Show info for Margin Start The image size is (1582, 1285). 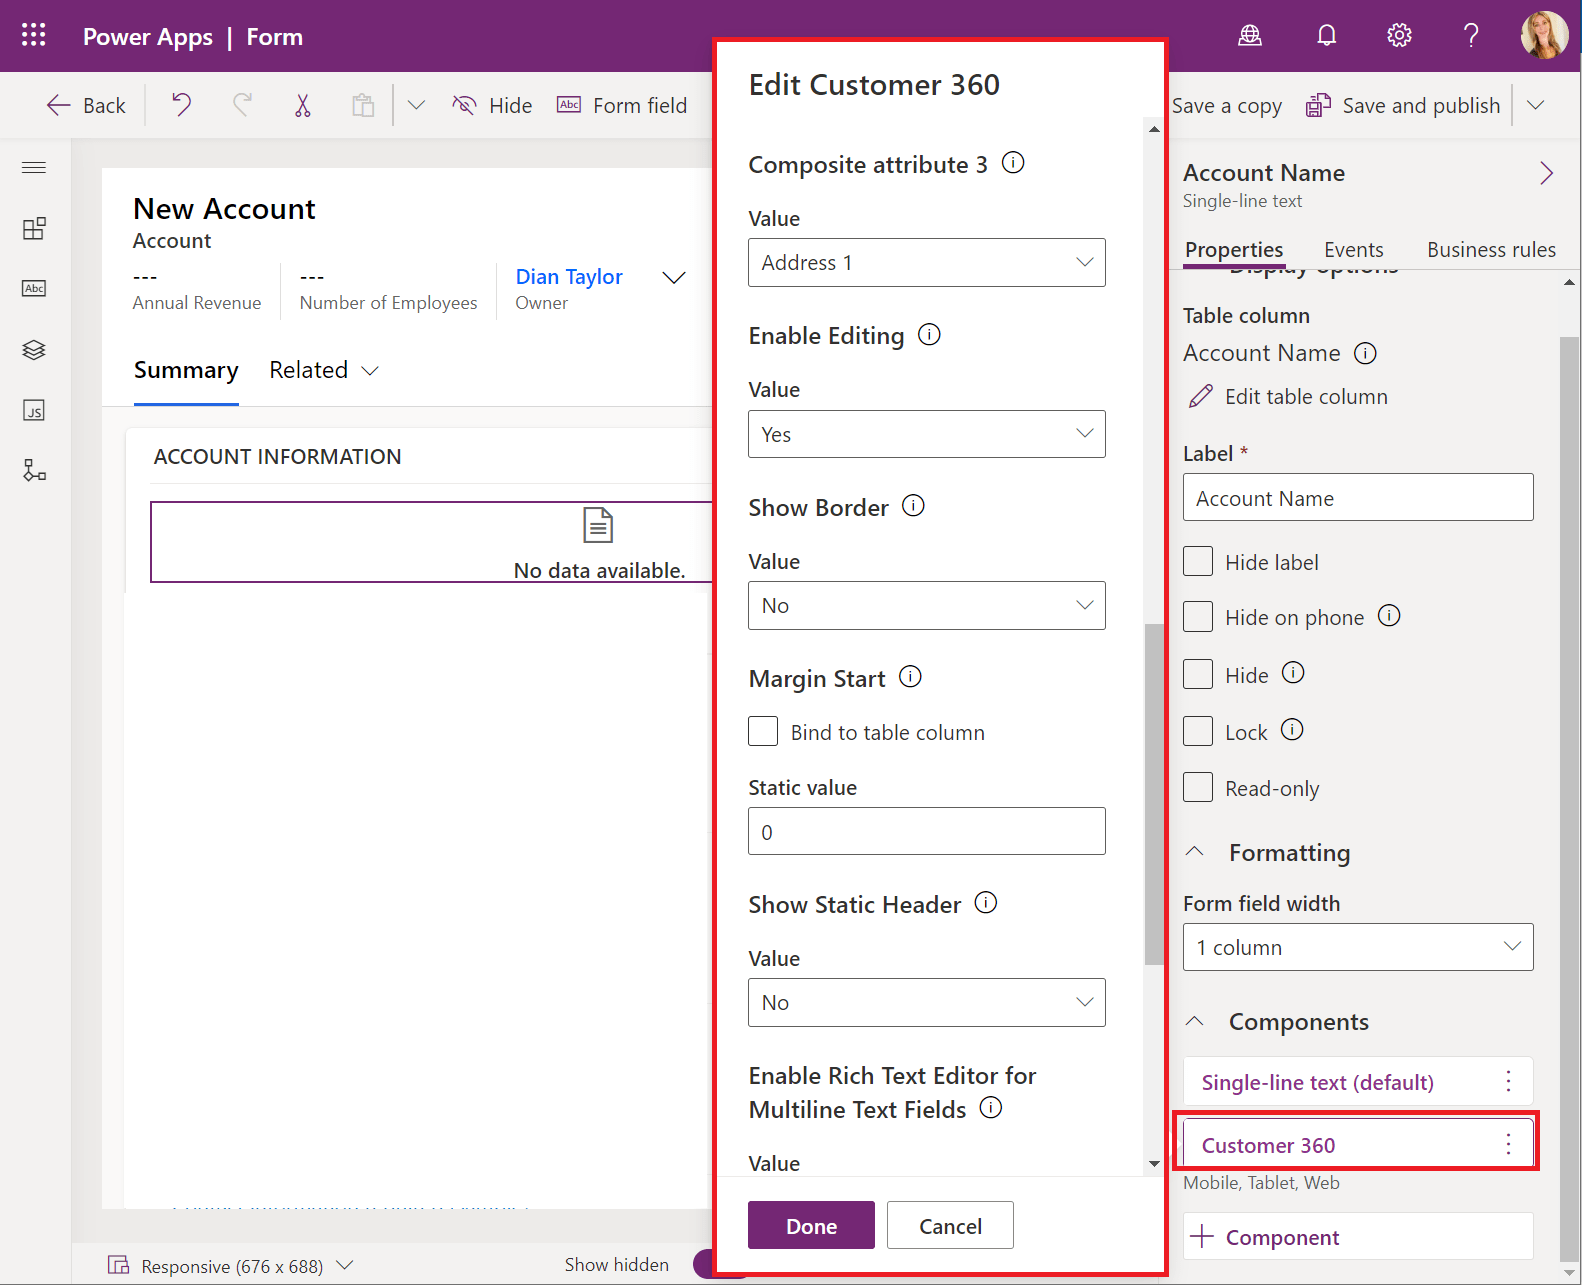point(910,677)
